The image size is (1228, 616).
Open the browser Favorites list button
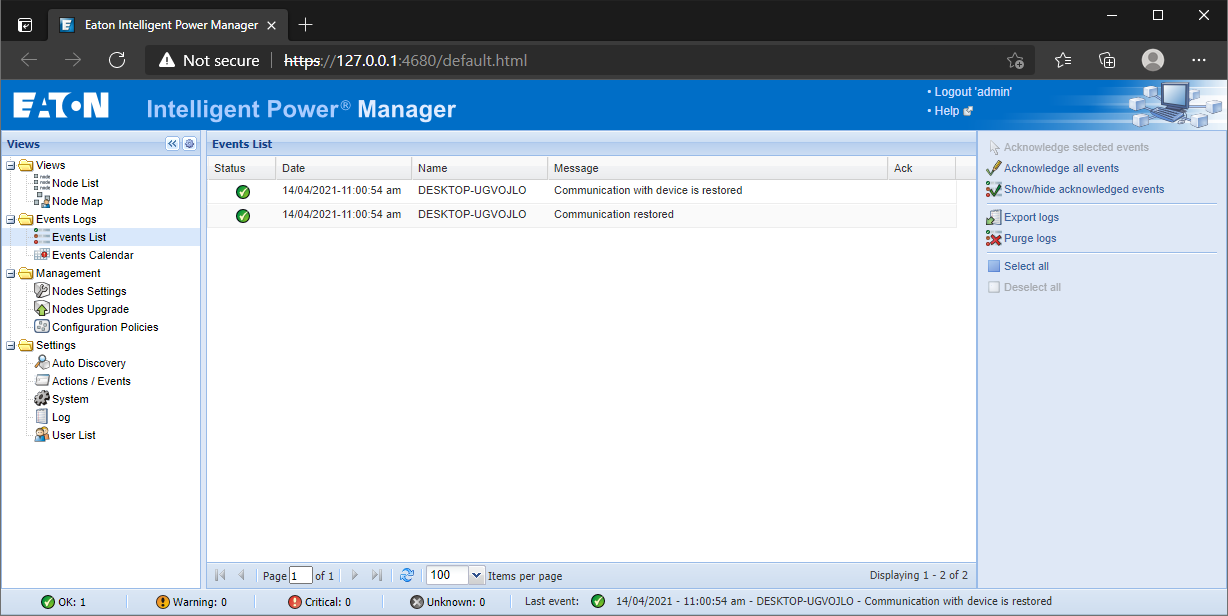coord(1063,60)
